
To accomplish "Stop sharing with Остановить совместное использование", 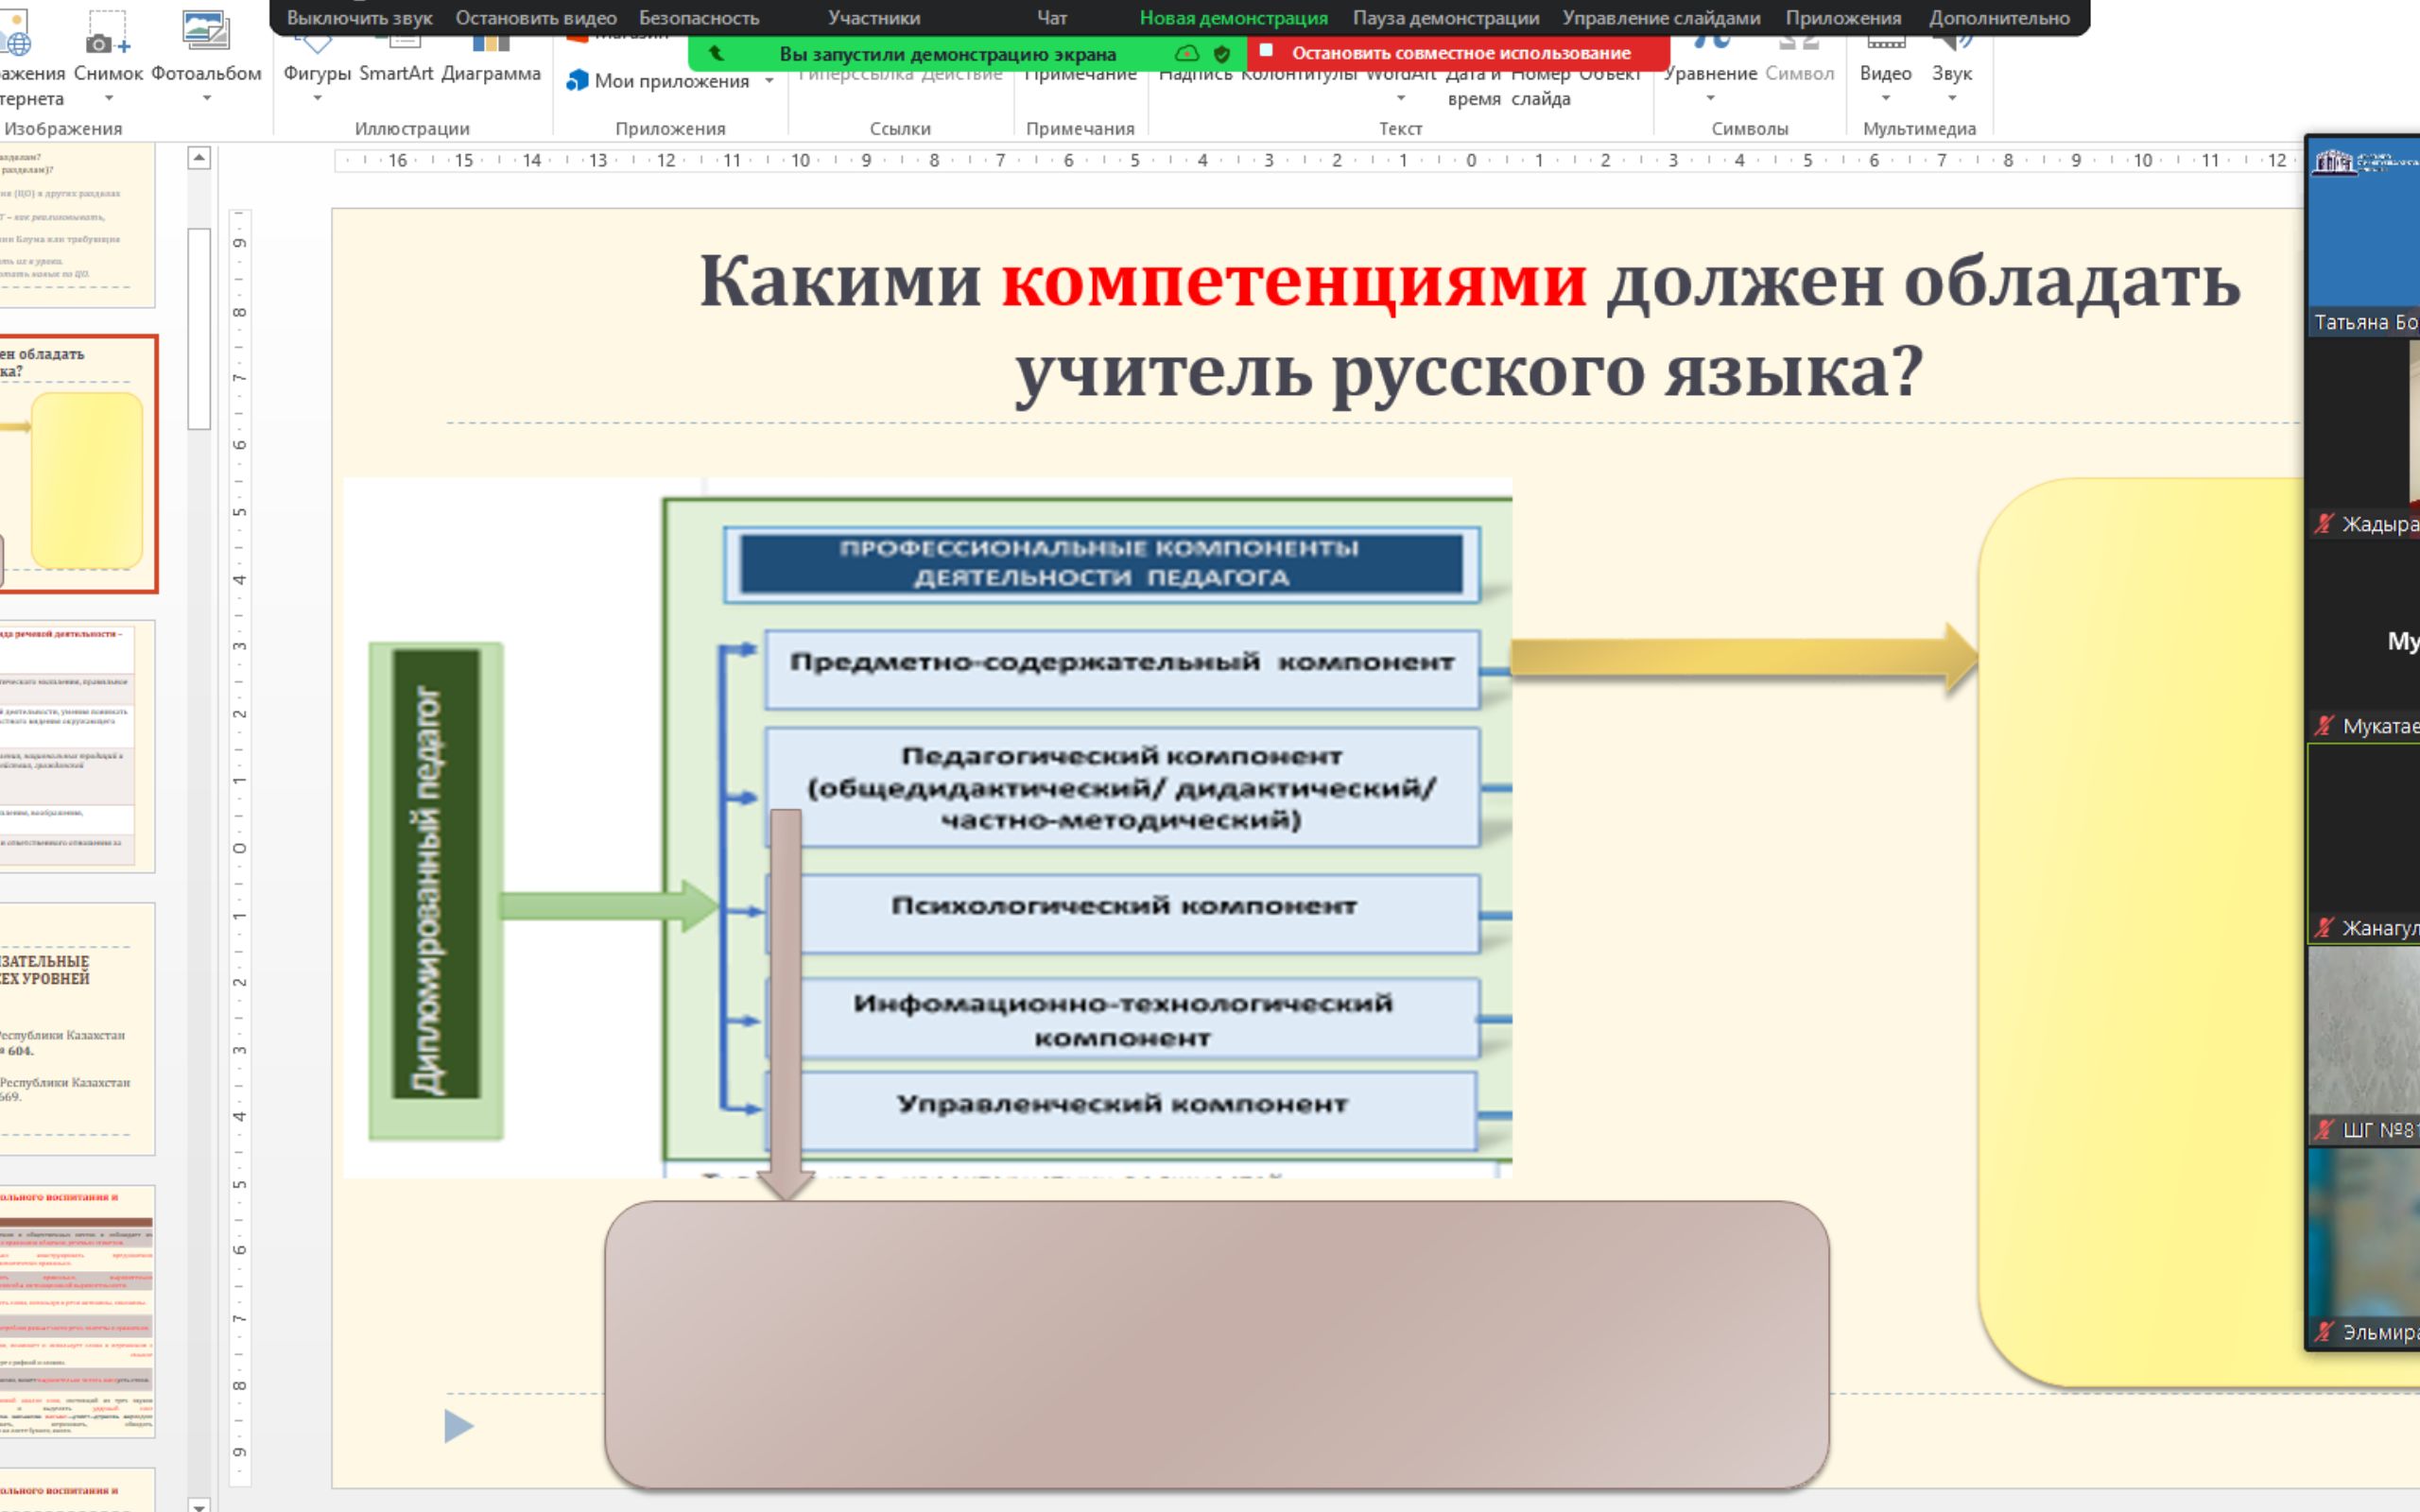I will coord(1459,53).
